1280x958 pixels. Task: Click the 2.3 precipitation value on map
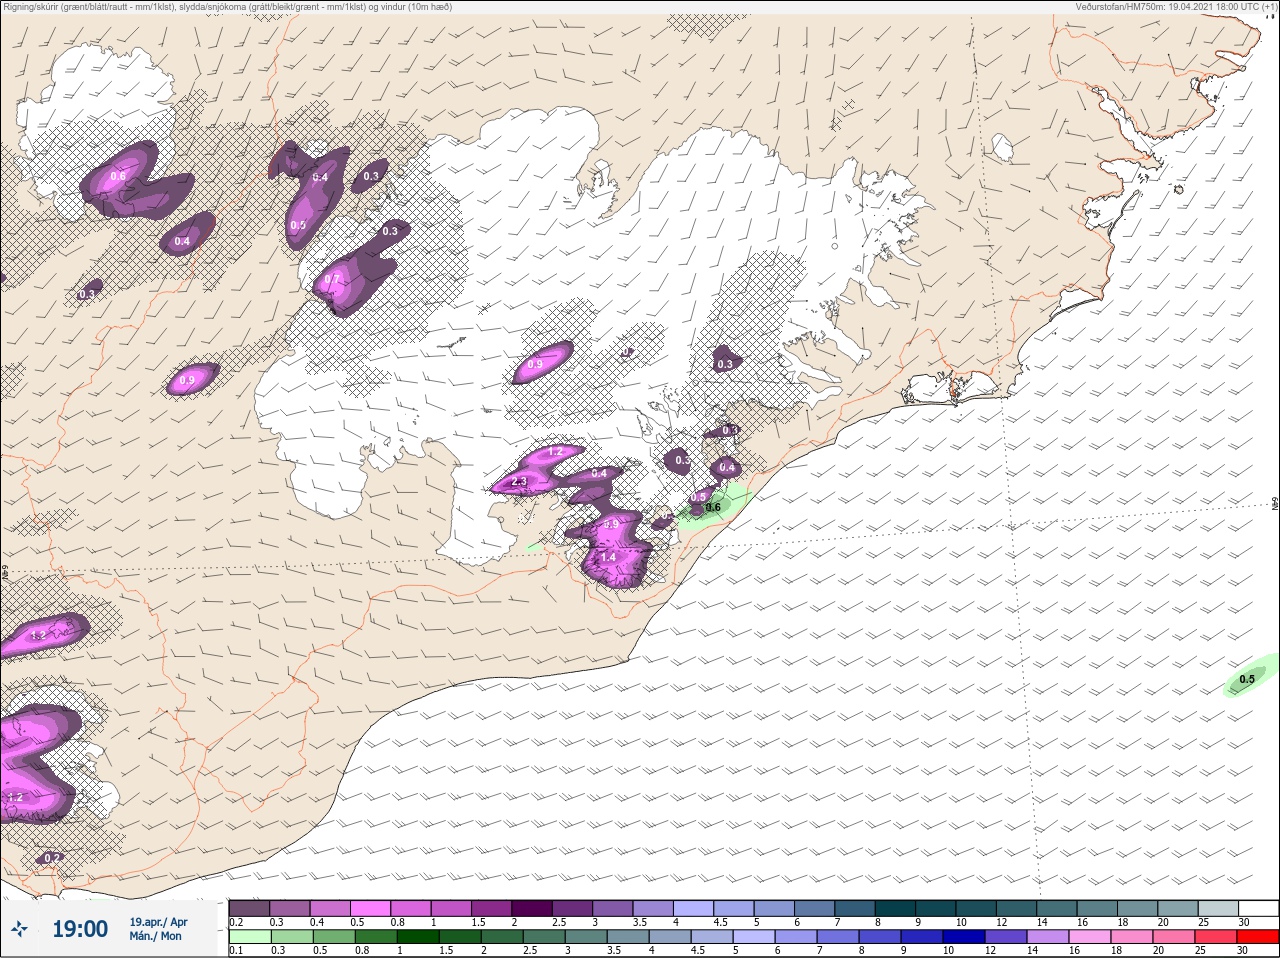(519, 482)
